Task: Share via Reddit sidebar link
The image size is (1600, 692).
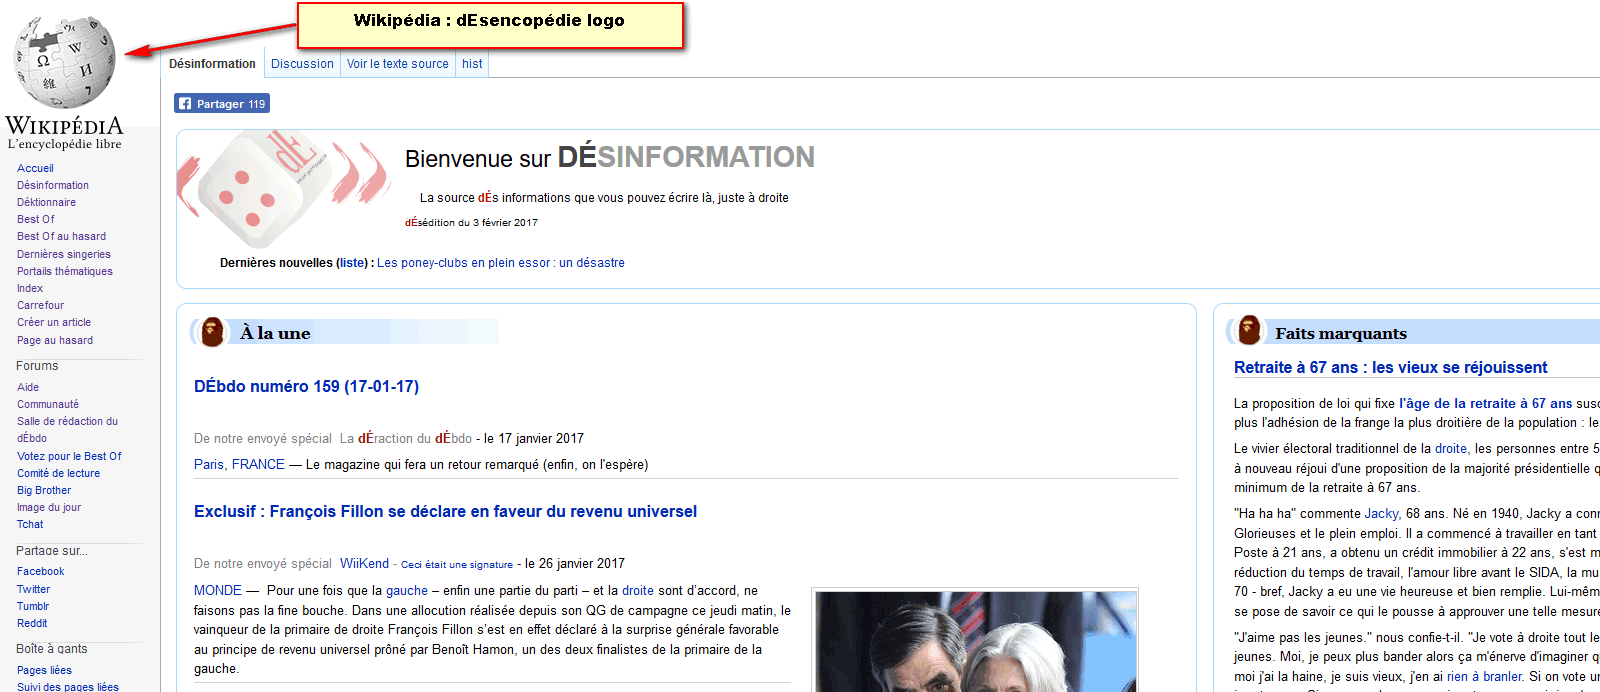Action: coord(32,623)
